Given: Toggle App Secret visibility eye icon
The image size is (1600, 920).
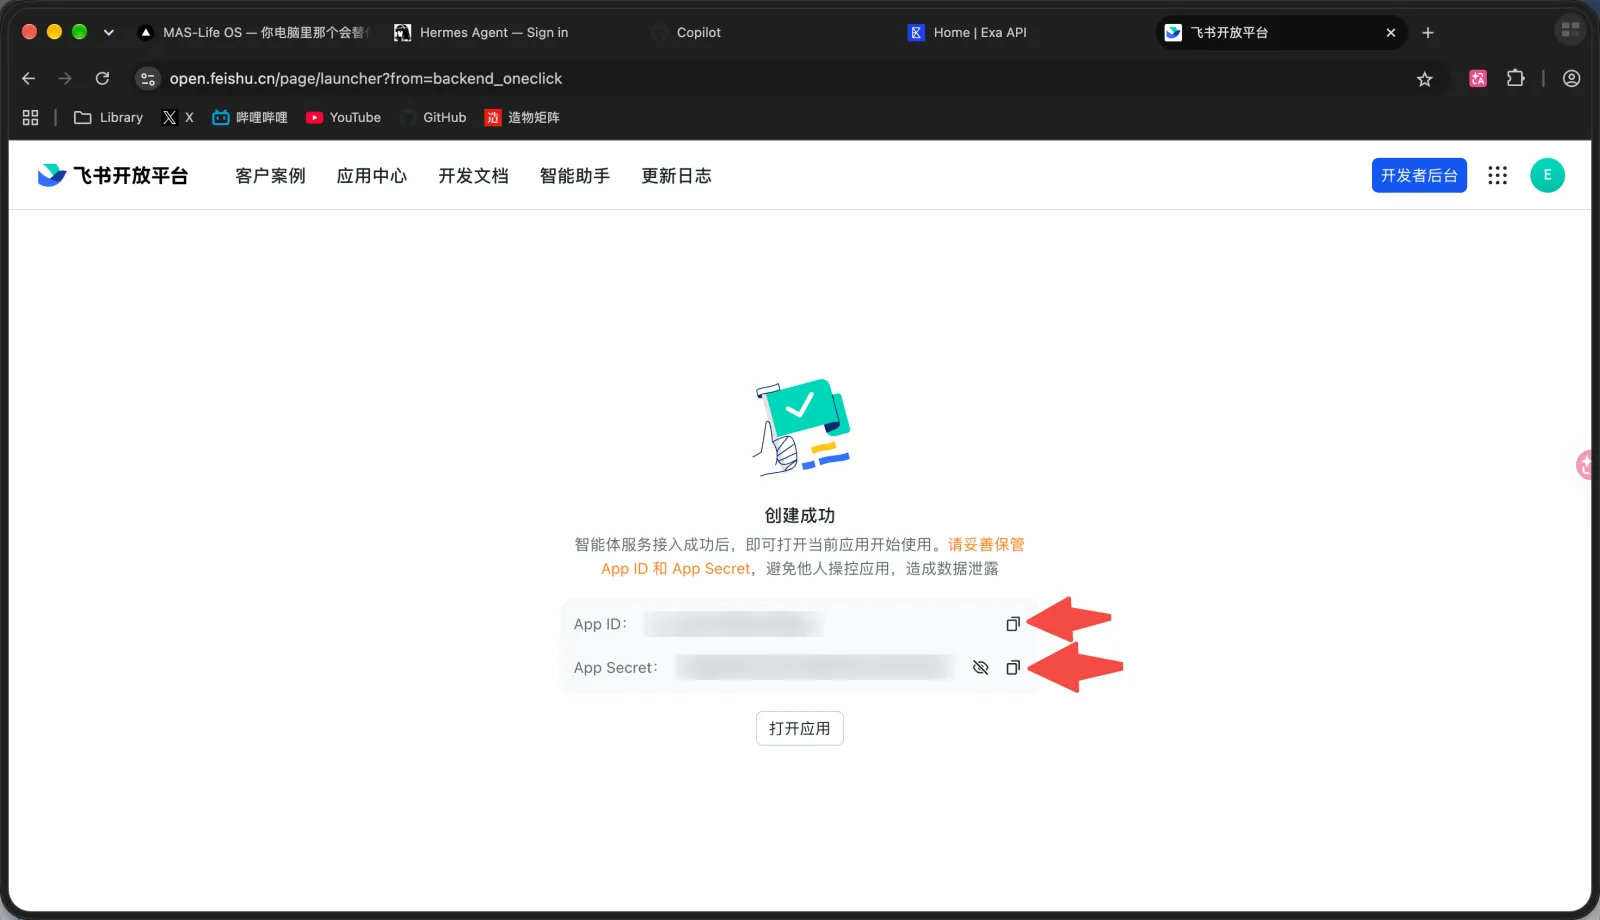Looking at the screenshot, I should coord(980,668).
